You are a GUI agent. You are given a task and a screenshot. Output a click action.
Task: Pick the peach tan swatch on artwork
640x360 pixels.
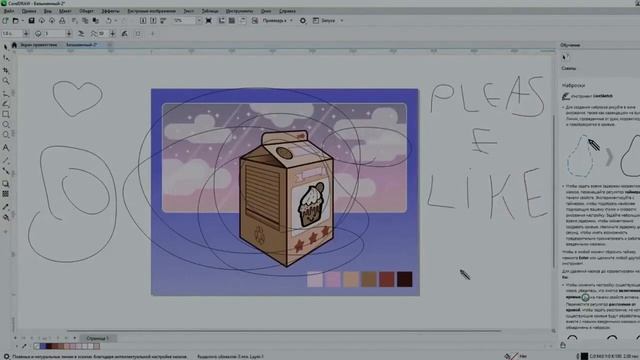coord(351,280)
